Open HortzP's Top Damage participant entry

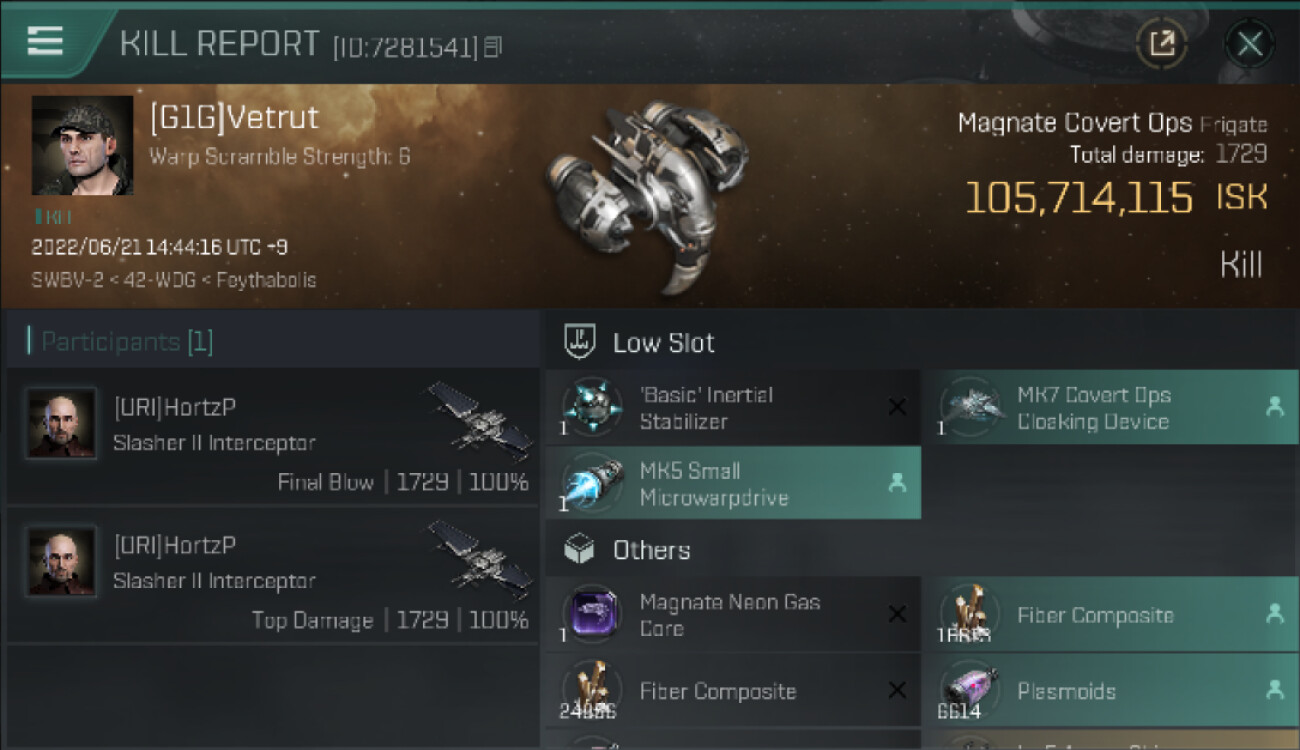pyautogui.click(x=272, y=575)
